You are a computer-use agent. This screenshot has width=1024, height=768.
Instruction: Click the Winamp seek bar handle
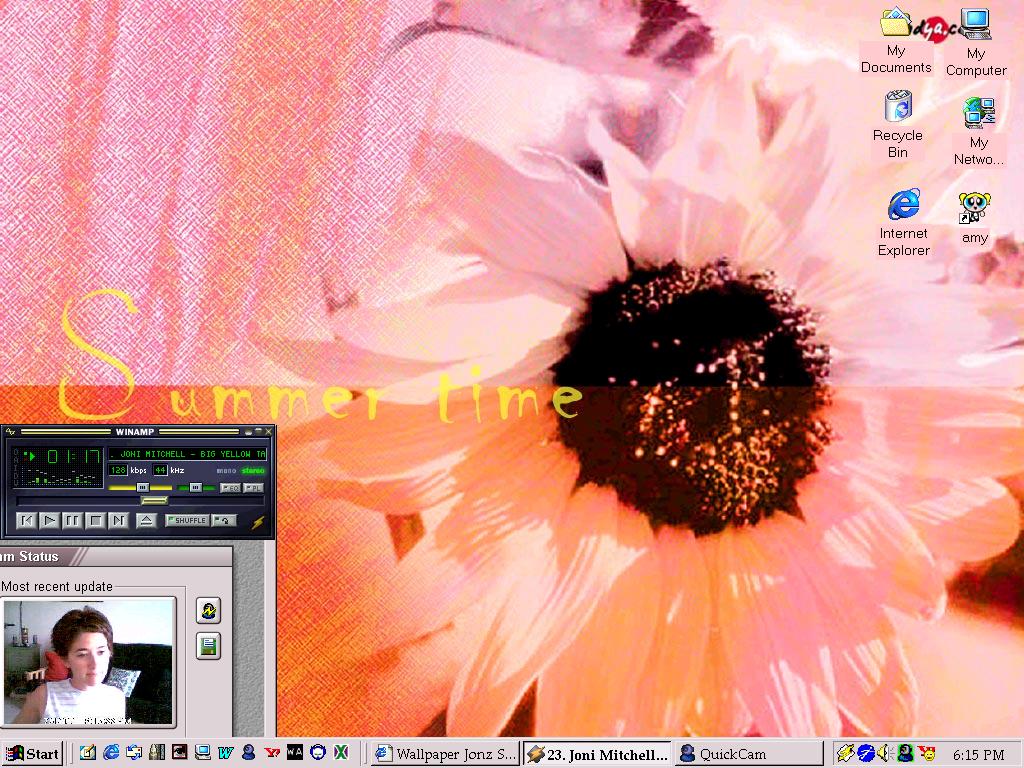pyautogui.click(x=154, y=500)
